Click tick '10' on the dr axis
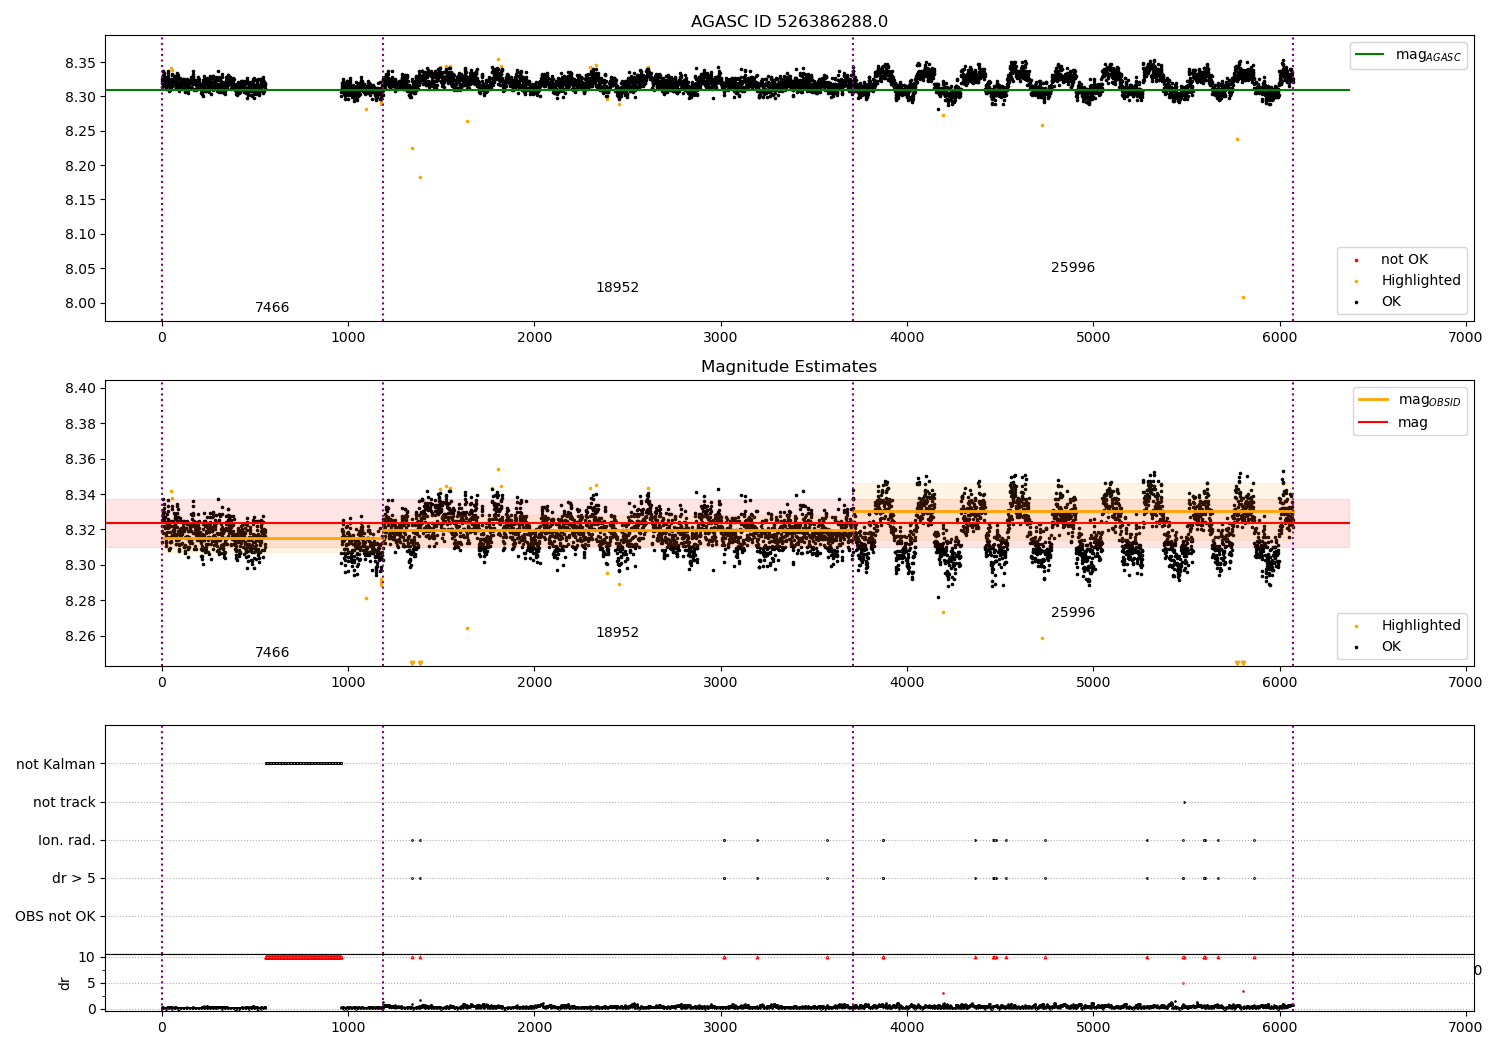This screenshot has width=1500, height=1050. [87, 958]
